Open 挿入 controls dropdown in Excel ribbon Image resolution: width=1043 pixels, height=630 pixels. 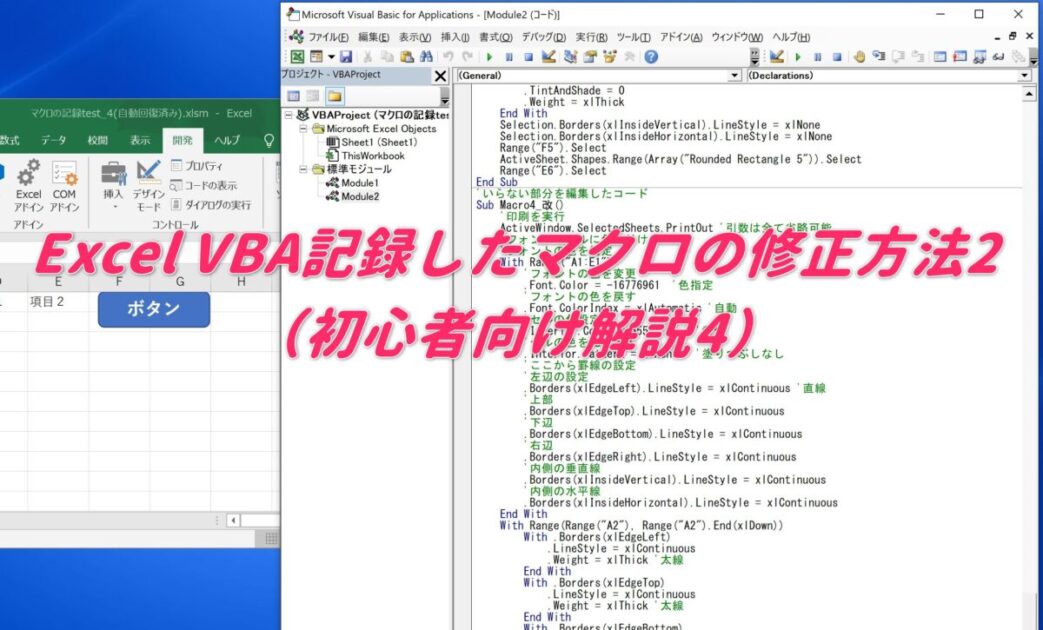113,186
